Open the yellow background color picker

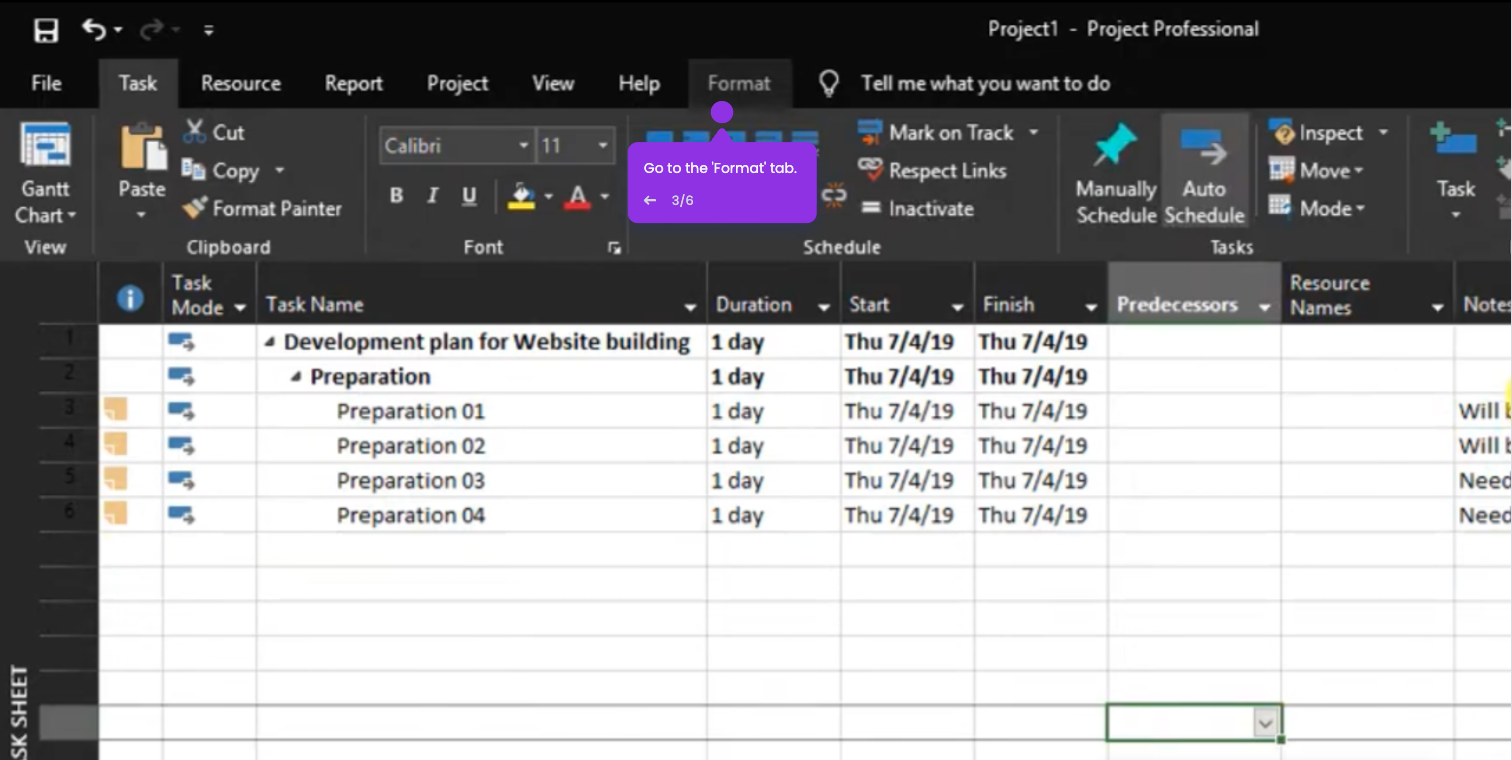pyautogui.click(x=548, y=196)
